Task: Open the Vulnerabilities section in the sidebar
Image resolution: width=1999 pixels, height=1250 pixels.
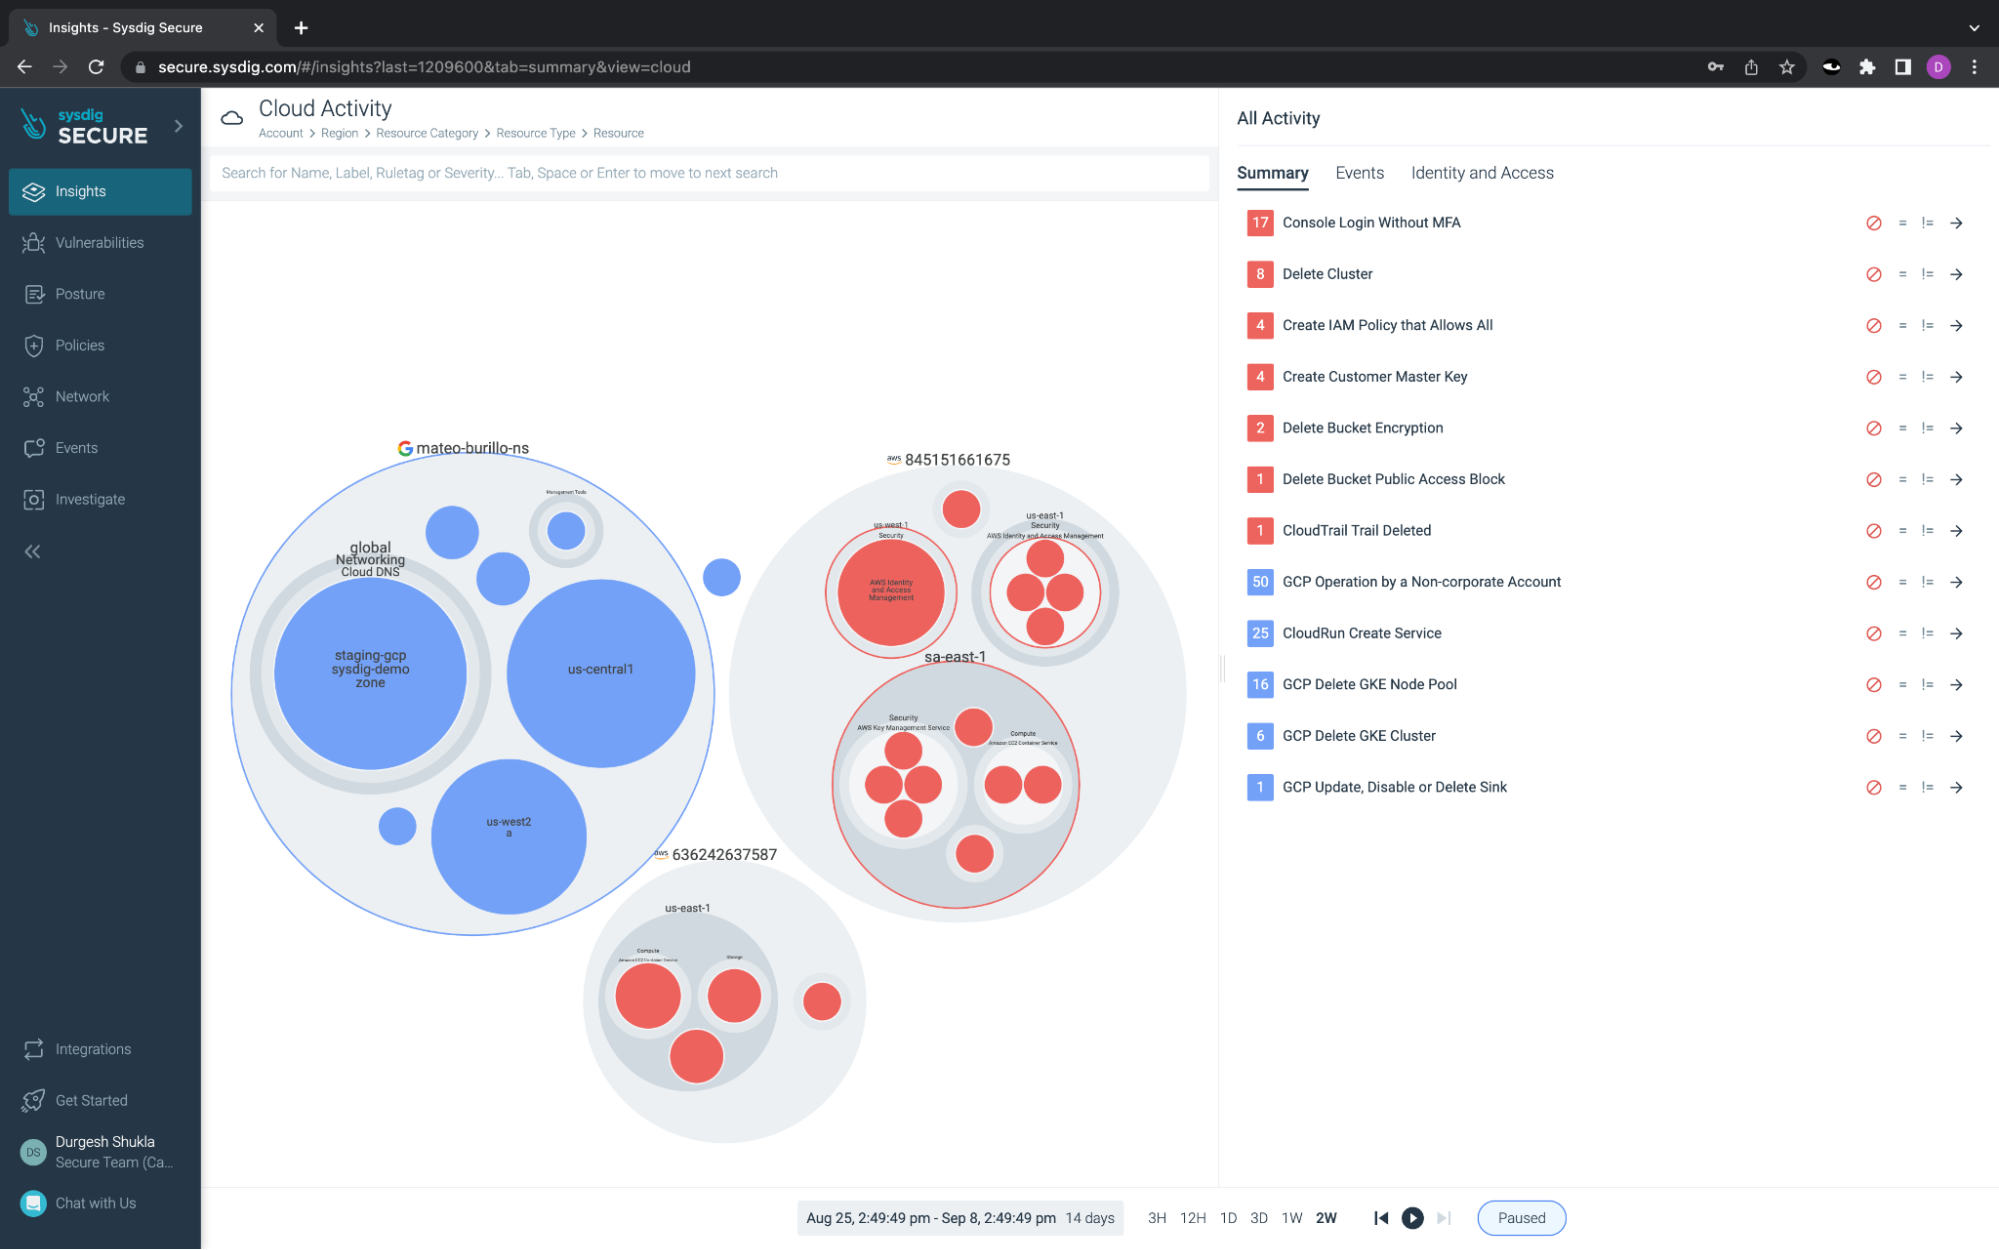Action: pyautogui.click(x=97, y=242)
